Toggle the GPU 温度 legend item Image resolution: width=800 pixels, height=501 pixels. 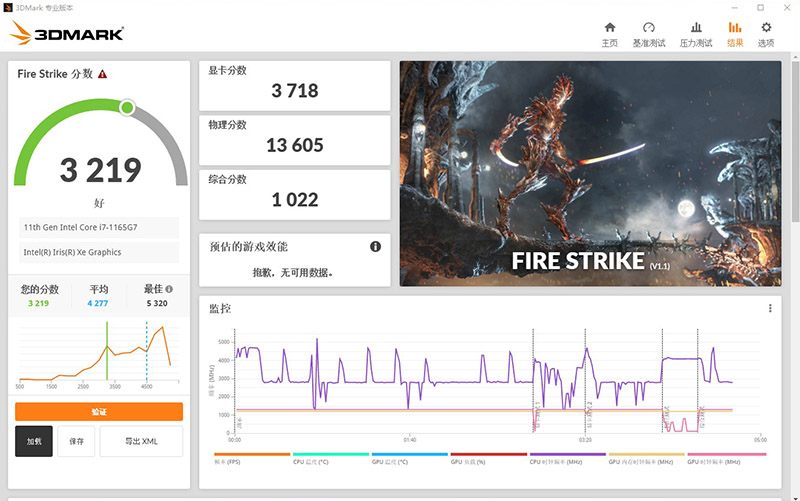click(x=410, y=458)
